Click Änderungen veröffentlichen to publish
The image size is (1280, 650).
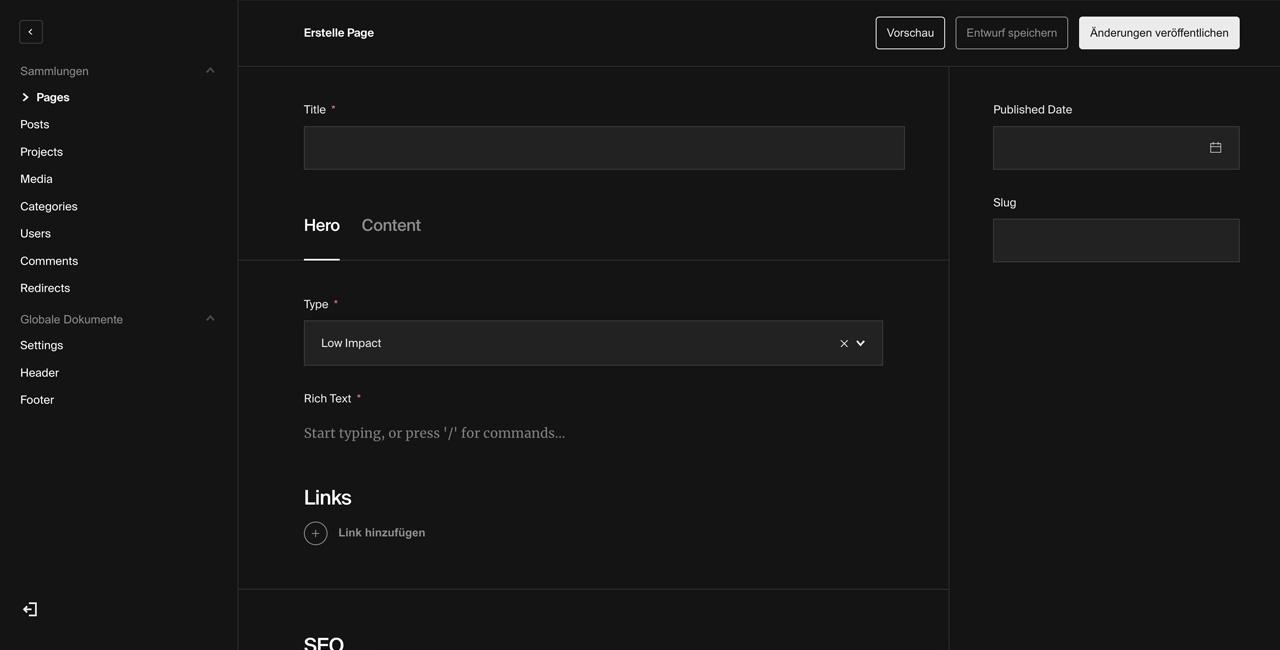coord(1158,32)
